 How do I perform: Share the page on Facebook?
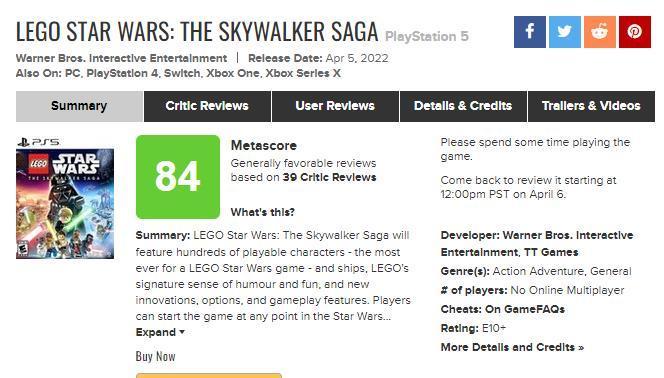[x=530, y=32]
